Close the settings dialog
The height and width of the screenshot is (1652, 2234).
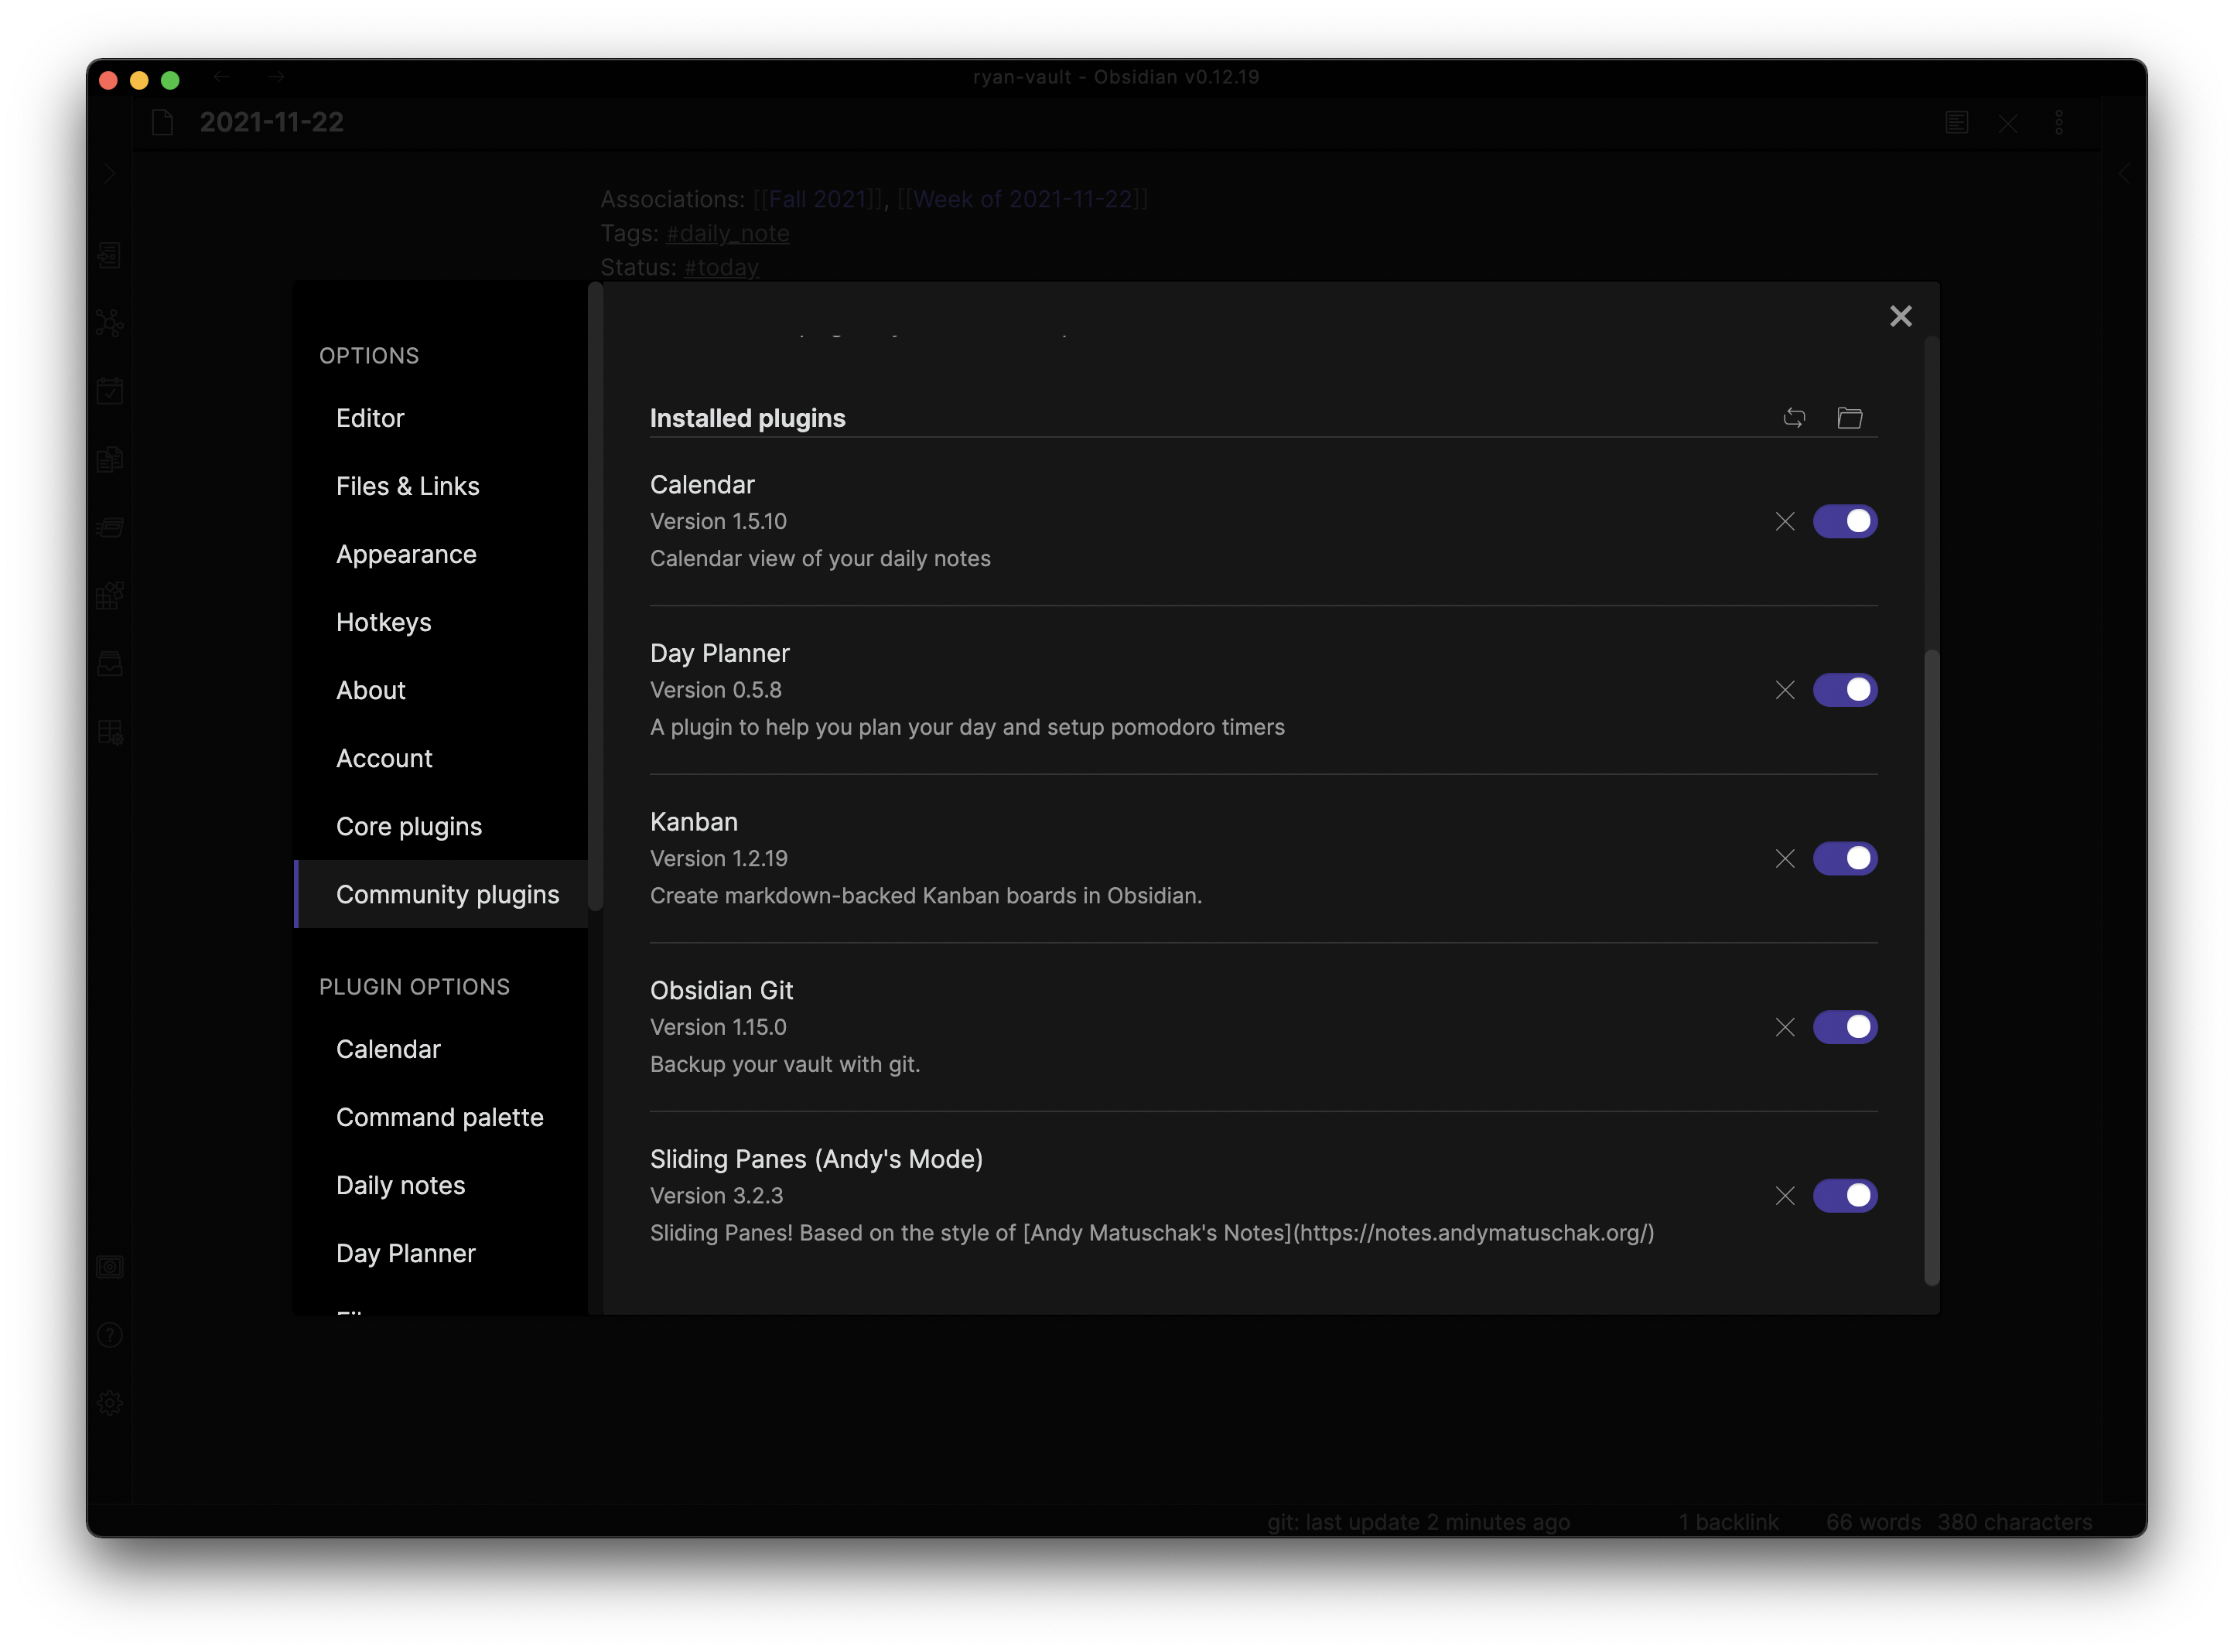1900,316
